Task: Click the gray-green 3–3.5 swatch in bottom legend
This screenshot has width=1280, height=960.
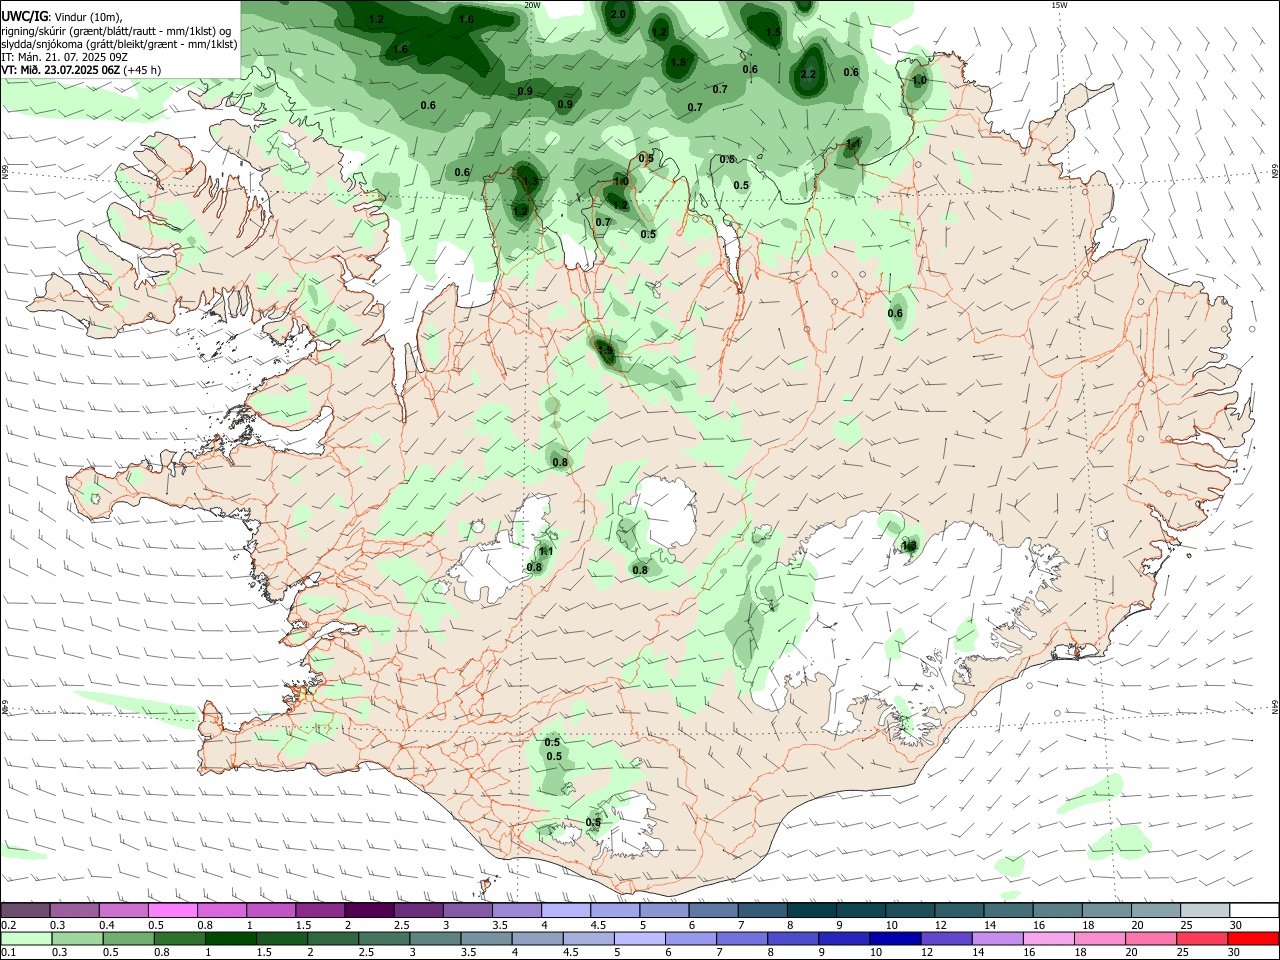Action: 435,938
